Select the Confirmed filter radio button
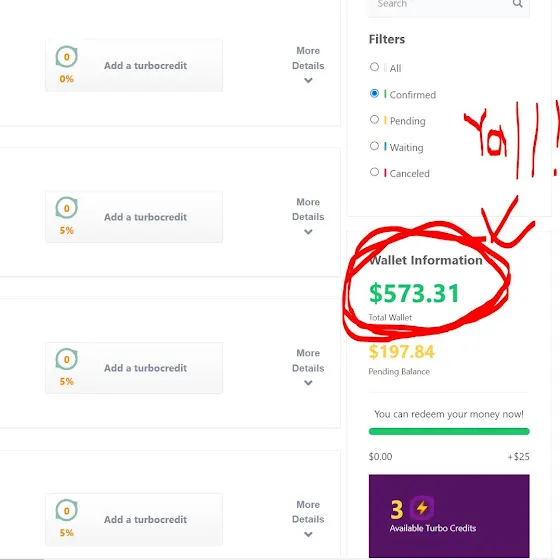The image size is (560, 560). pyautogui.click(x=374, y=93)
